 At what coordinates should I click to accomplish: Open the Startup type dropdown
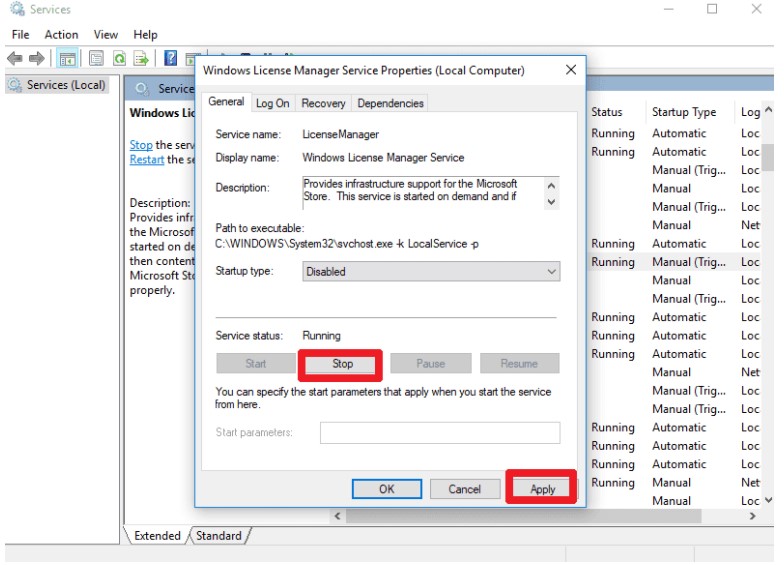(x=431, y=272)
